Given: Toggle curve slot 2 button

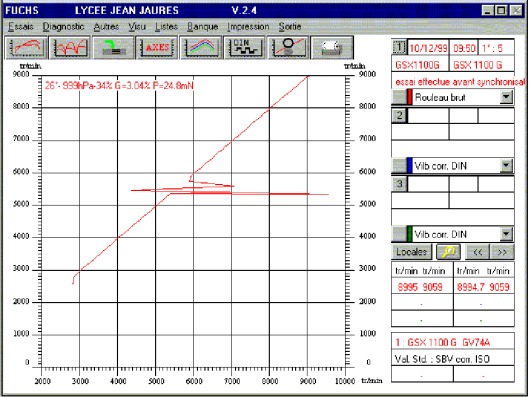Looking at the screenshot, I should coord(399,116).
